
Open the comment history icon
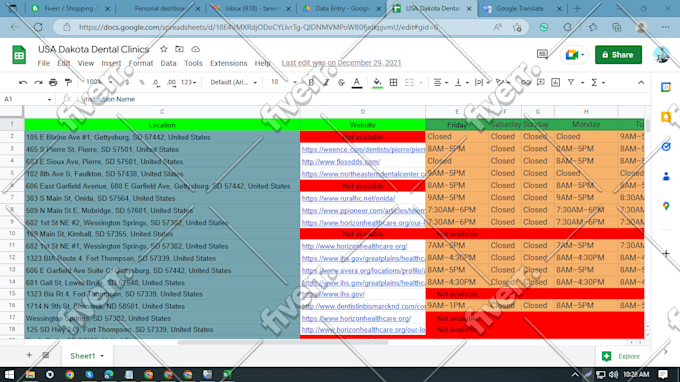tap(542, 54)
